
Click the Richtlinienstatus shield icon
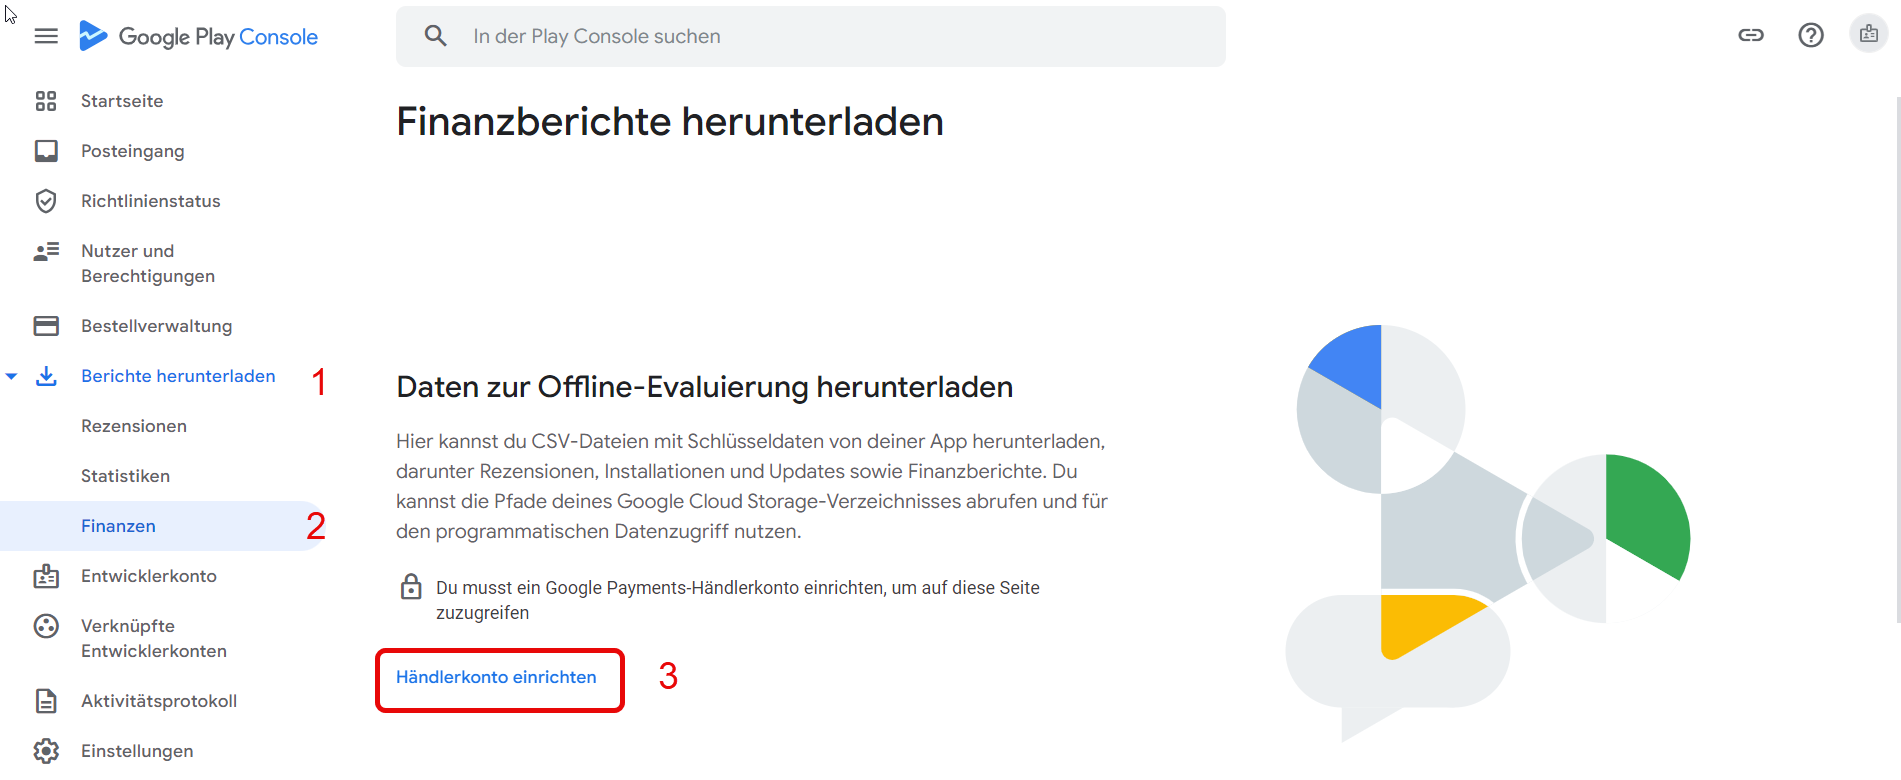pyautogui.click(x=46, y=201)
